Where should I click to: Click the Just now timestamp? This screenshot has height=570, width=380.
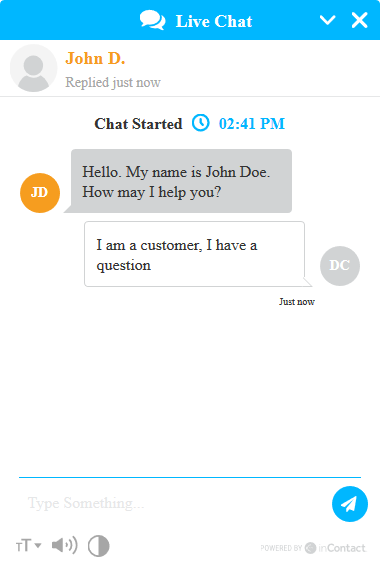click(x=297, y=302)
